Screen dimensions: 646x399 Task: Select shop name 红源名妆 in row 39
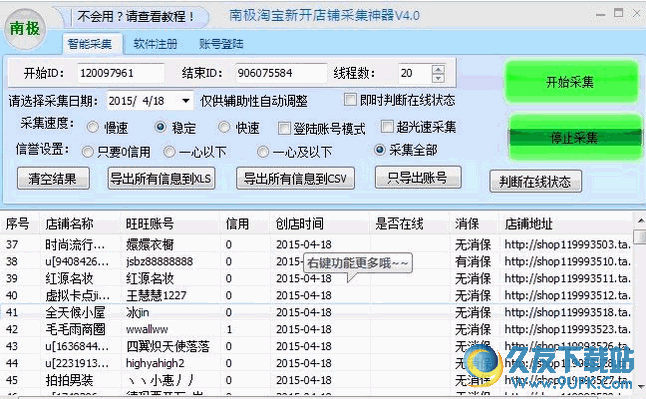[x=69, y=279]
